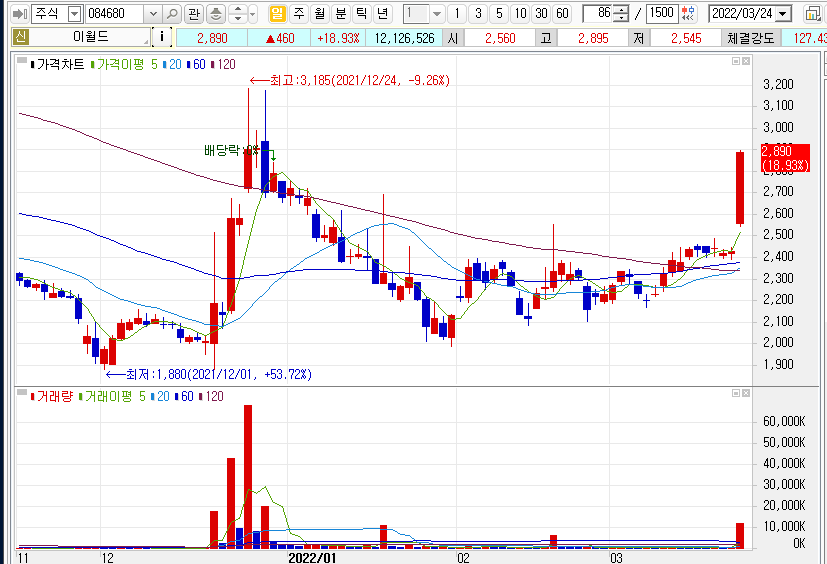Image resolution: width=827 pixels, height=564 pixels.
Task: Choose the 30 interval preset
Action: (x=541, y=14)
